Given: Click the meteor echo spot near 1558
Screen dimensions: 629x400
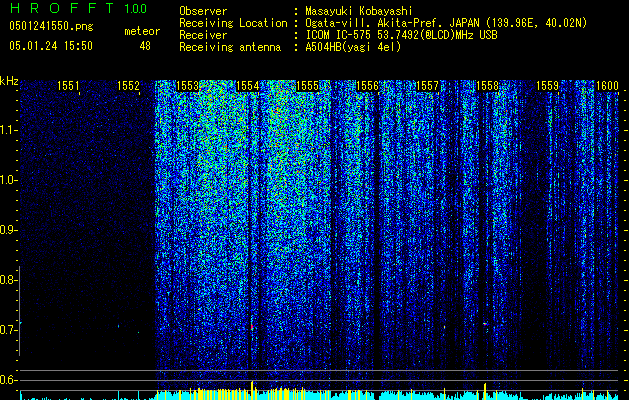Looking at the screenshot, I should click(x=486, y=323).
